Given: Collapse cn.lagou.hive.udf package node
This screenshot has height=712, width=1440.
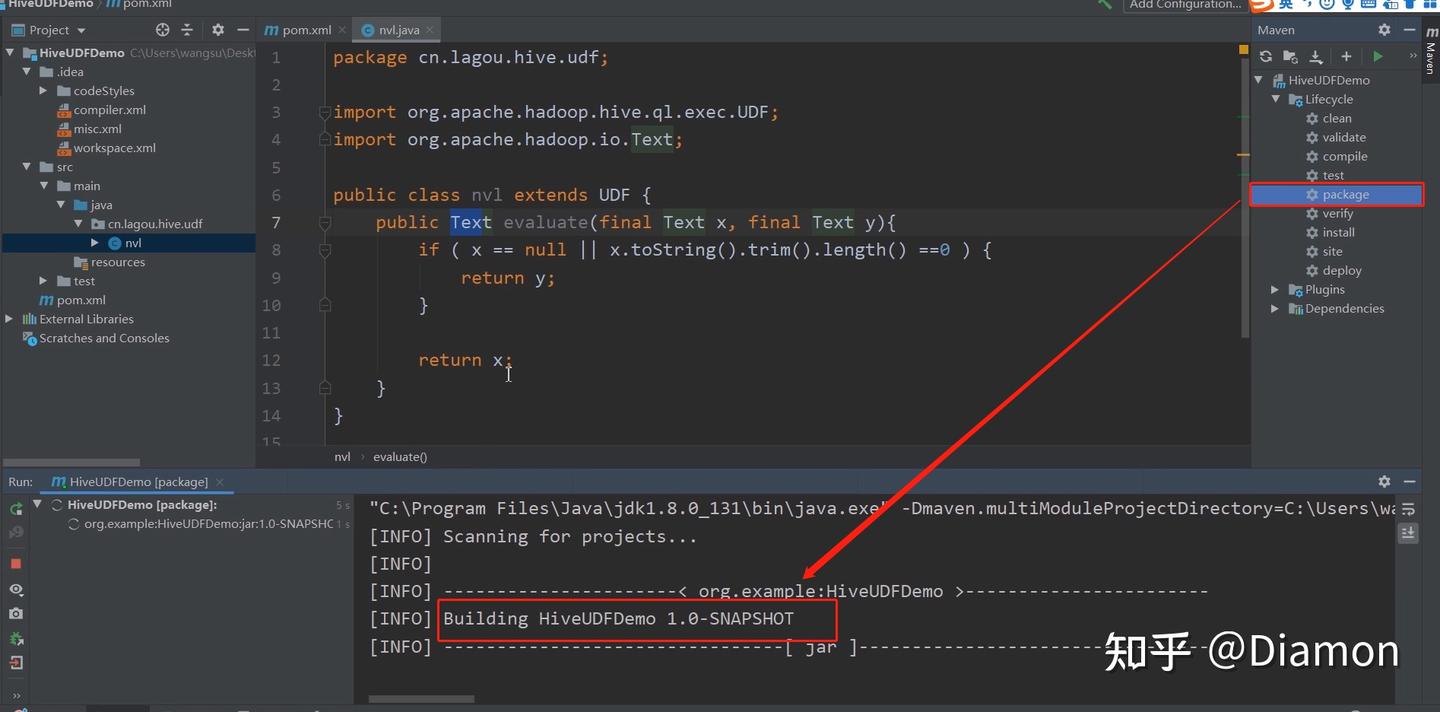Looking at the screenshot, I should coord(78,224).
